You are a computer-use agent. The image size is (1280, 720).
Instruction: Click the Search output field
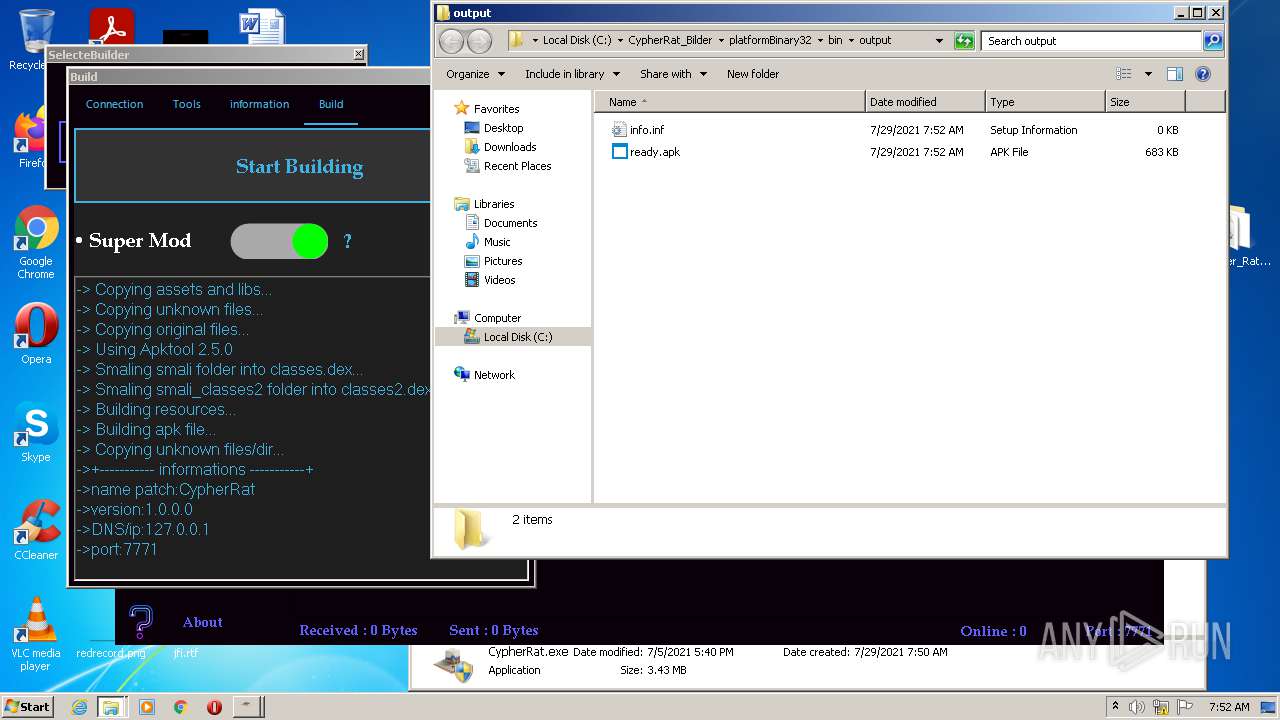tap(1092, 41)
